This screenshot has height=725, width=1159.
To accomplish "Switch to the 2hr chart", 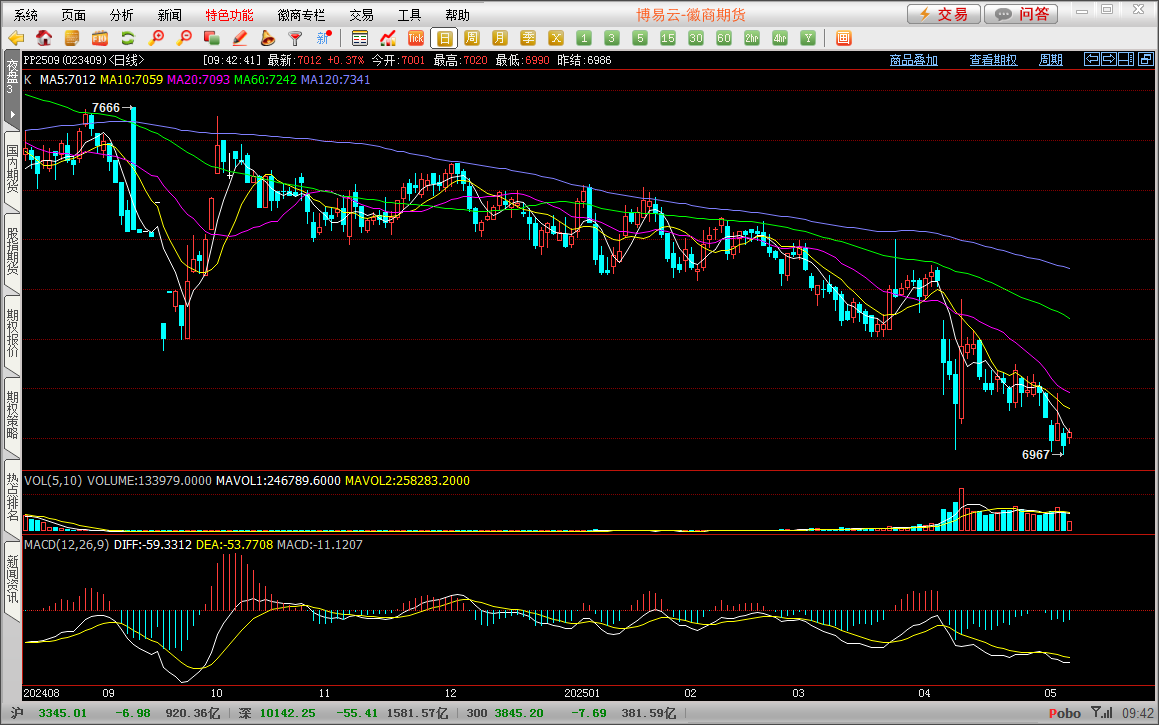I will tap(752, 38).
